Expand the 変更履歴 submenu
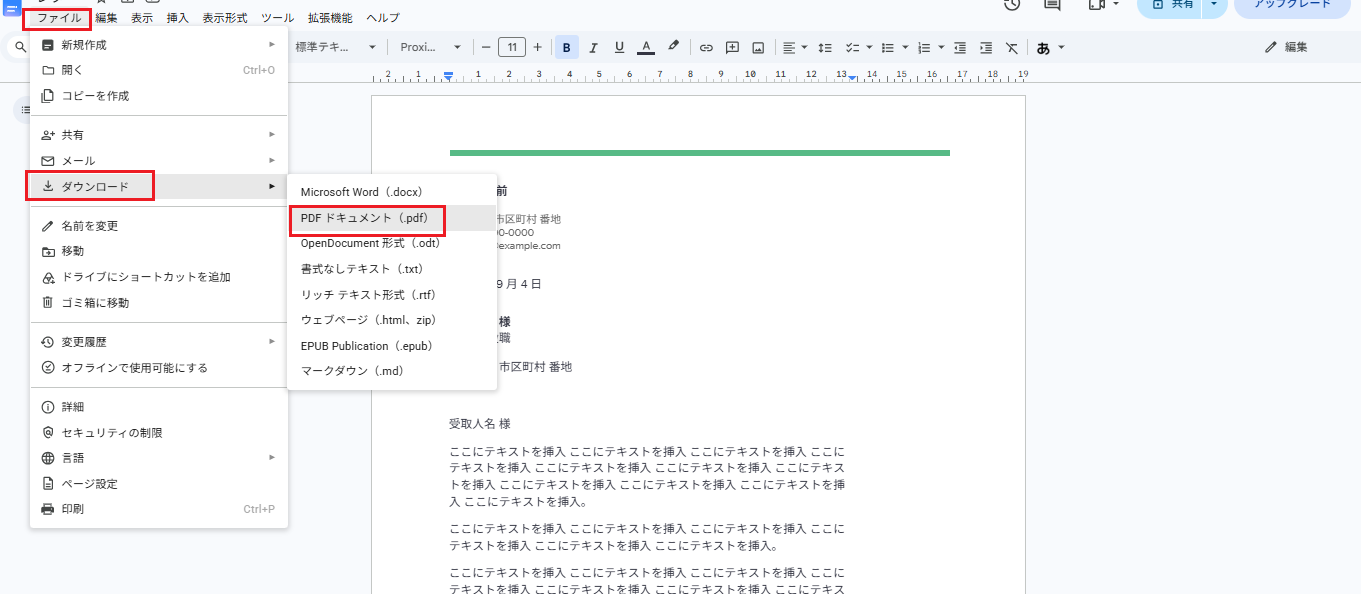 click(159, 342)
